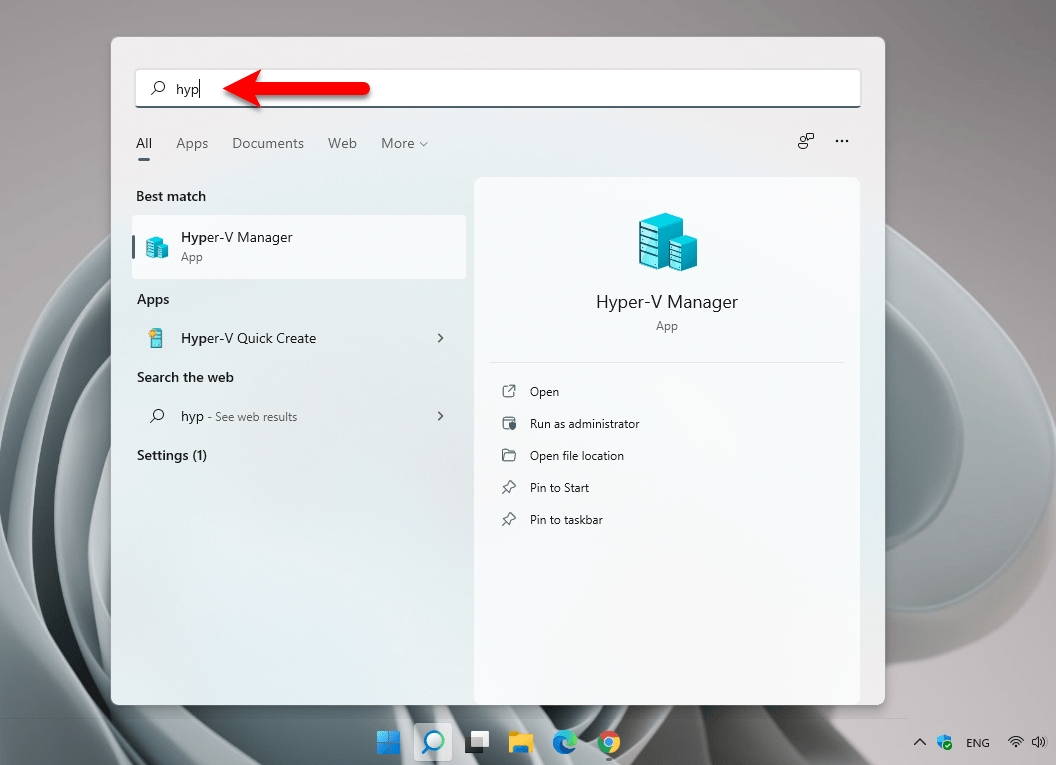Click the search box containing "hyp"
1056x765 pixels.
[498, 88]
